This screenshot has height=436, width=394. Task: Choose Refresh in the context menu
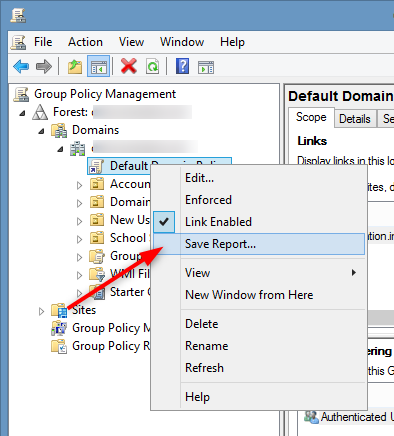point(204,368)
